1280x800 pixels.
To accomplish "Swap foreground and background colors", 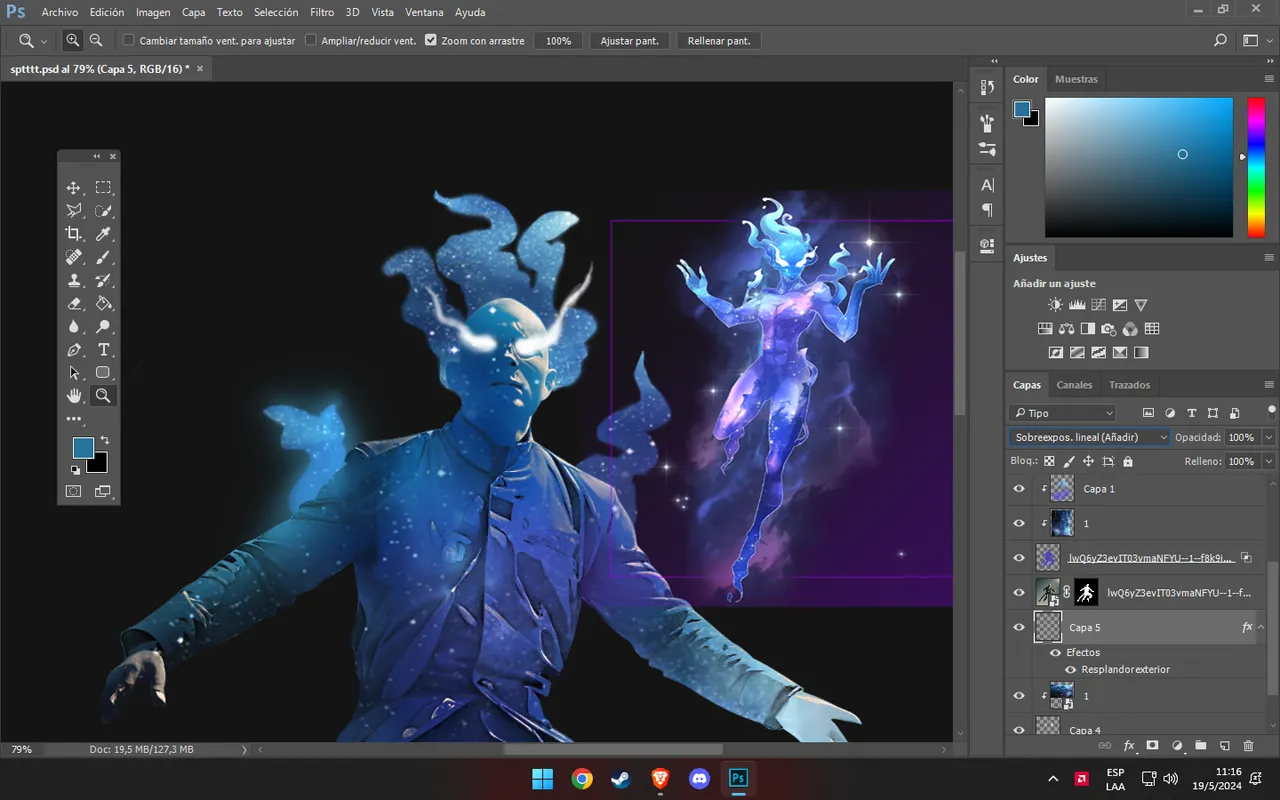I will (x=104, y=441).
